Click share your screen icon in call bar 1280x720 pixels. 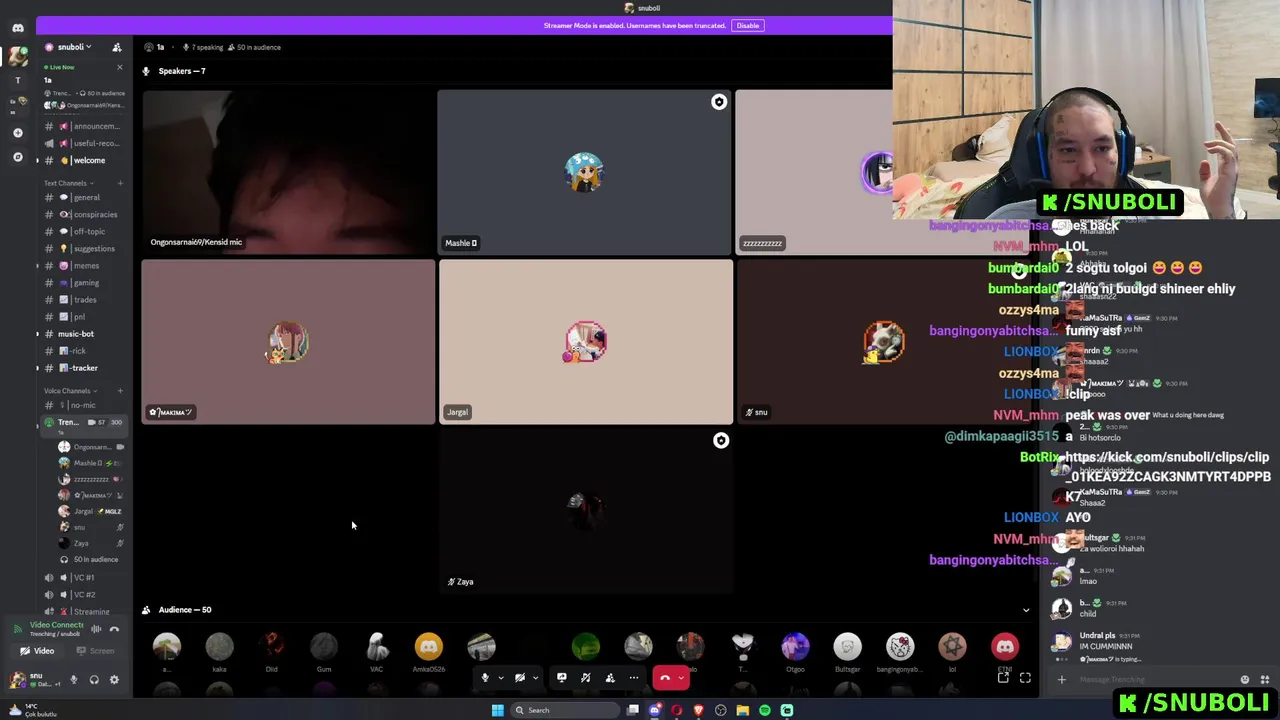(x=561, y=678)
